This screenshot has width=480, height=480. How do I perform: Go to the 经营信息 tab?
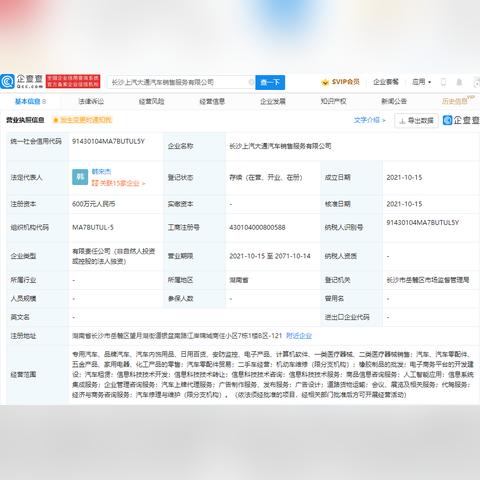[x=212, y=101]
